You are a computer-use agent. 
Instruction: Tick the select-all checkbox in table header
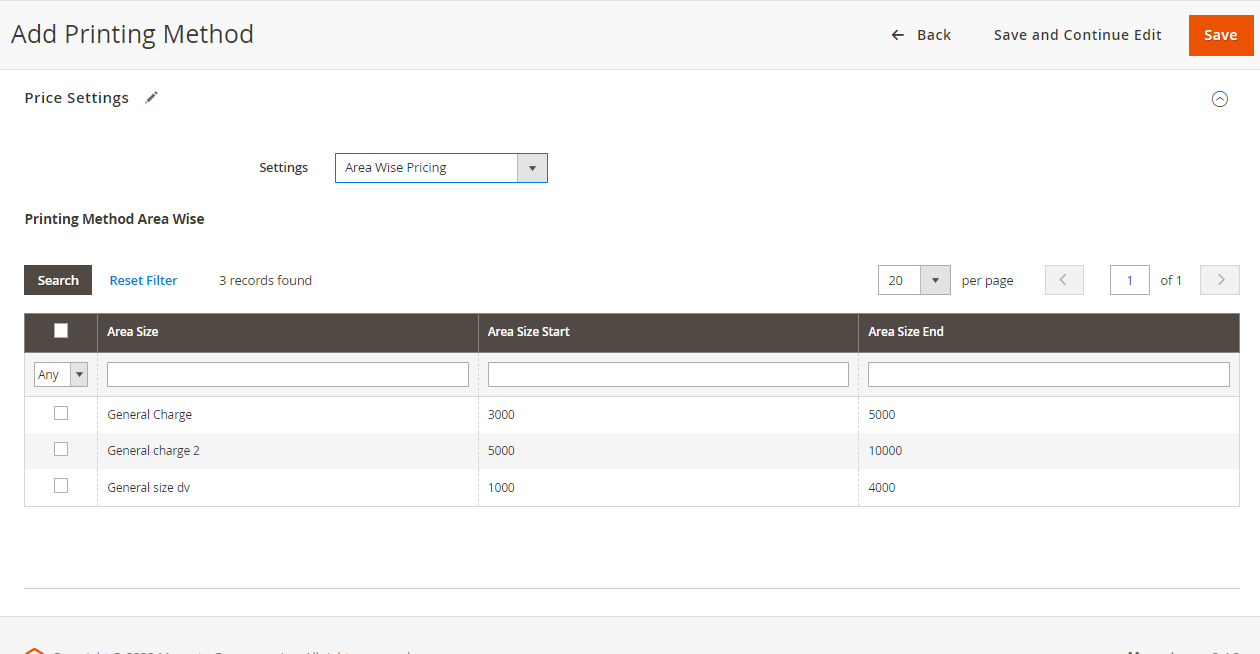pos(61,331)
